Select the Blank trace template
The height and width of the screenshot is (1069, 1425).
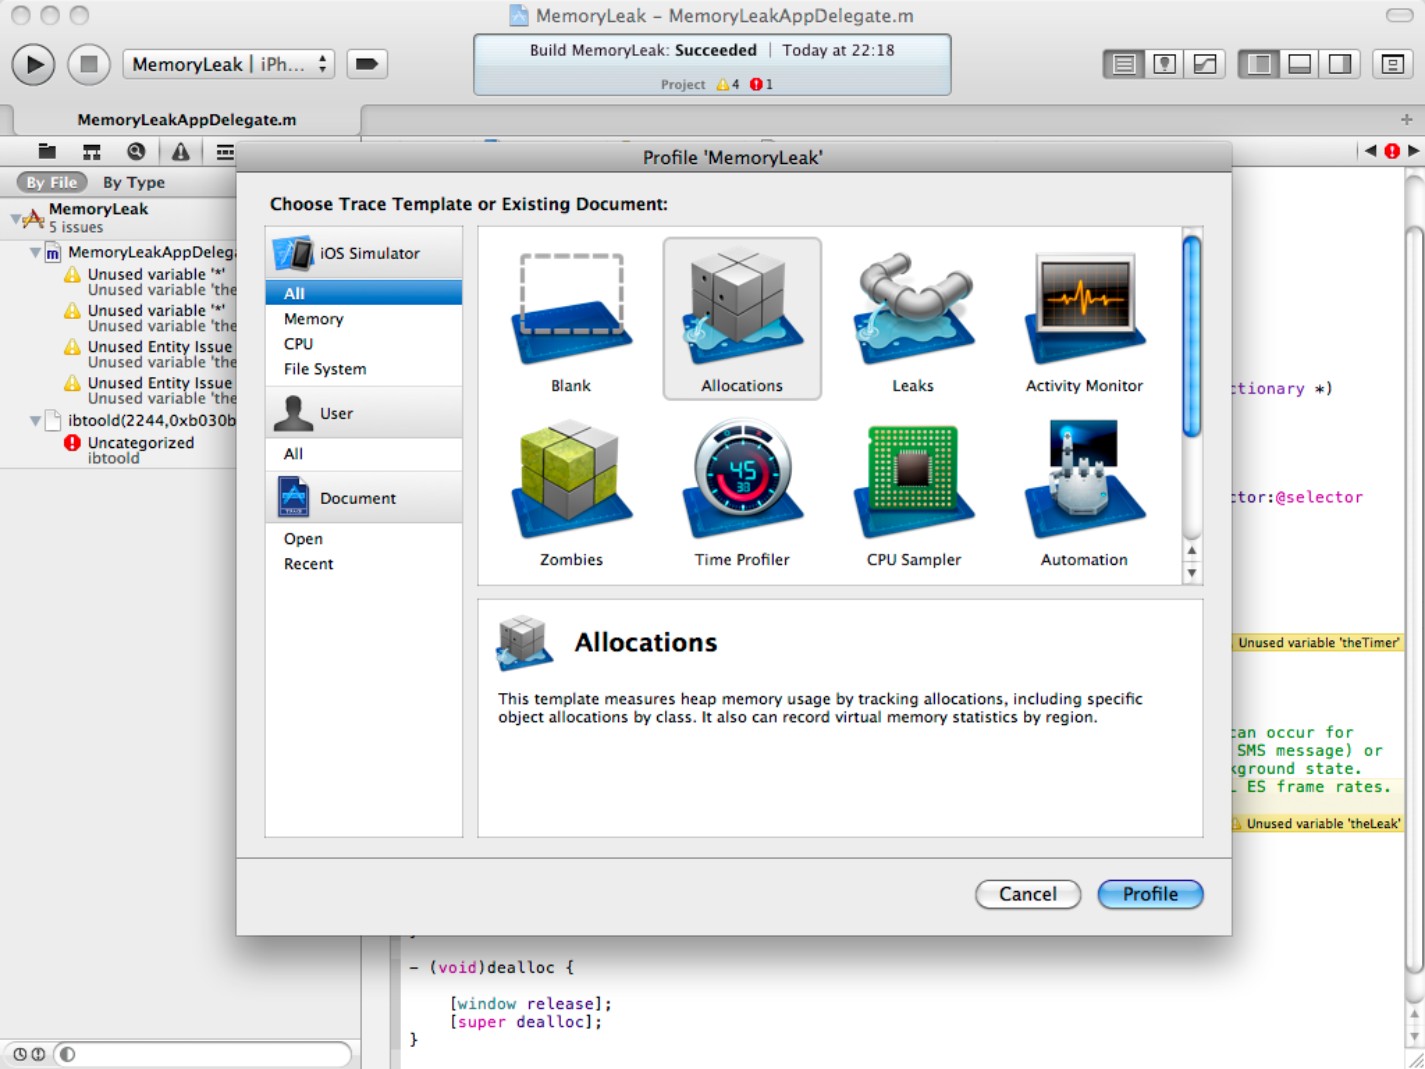point(571,319)
